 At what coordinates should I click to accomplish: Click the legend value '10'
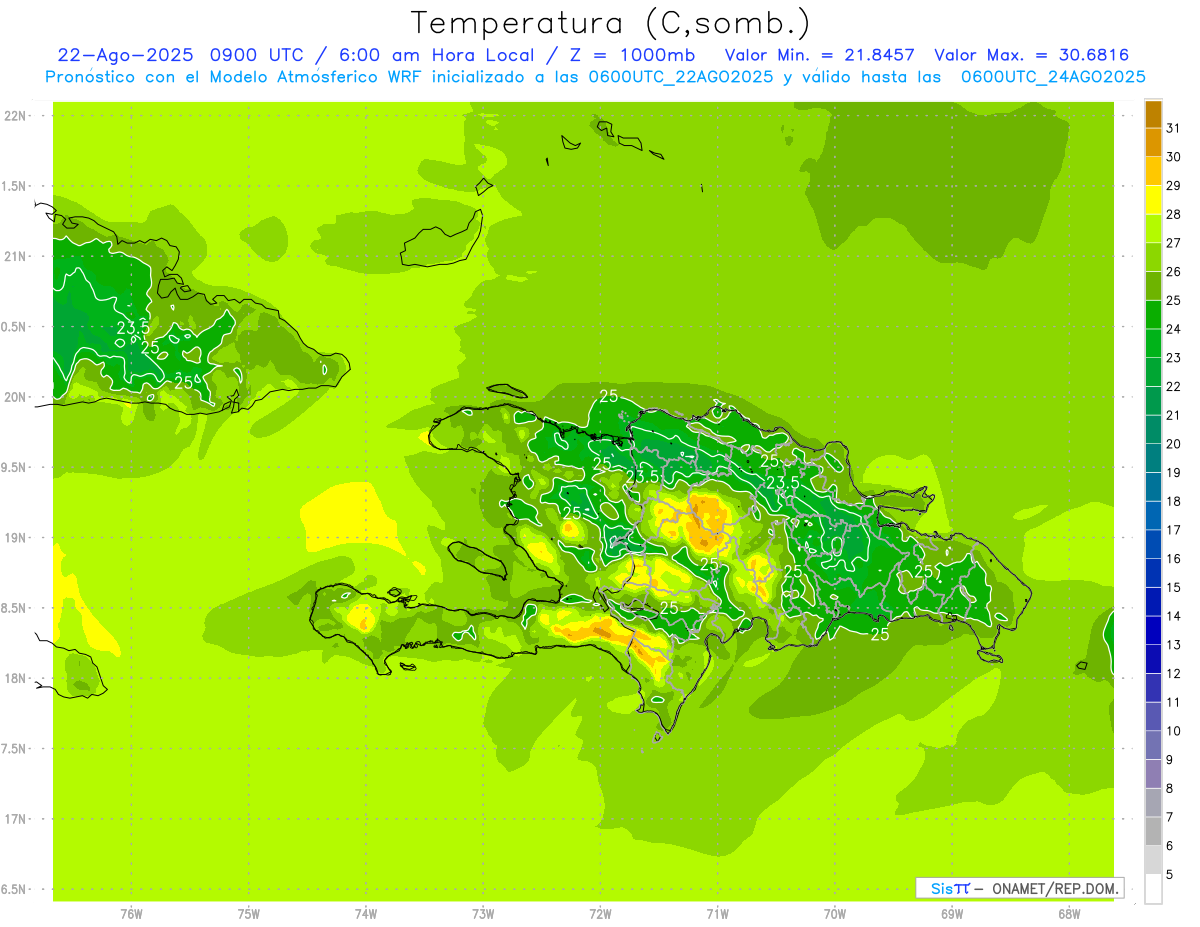[x=1173, y=730]
